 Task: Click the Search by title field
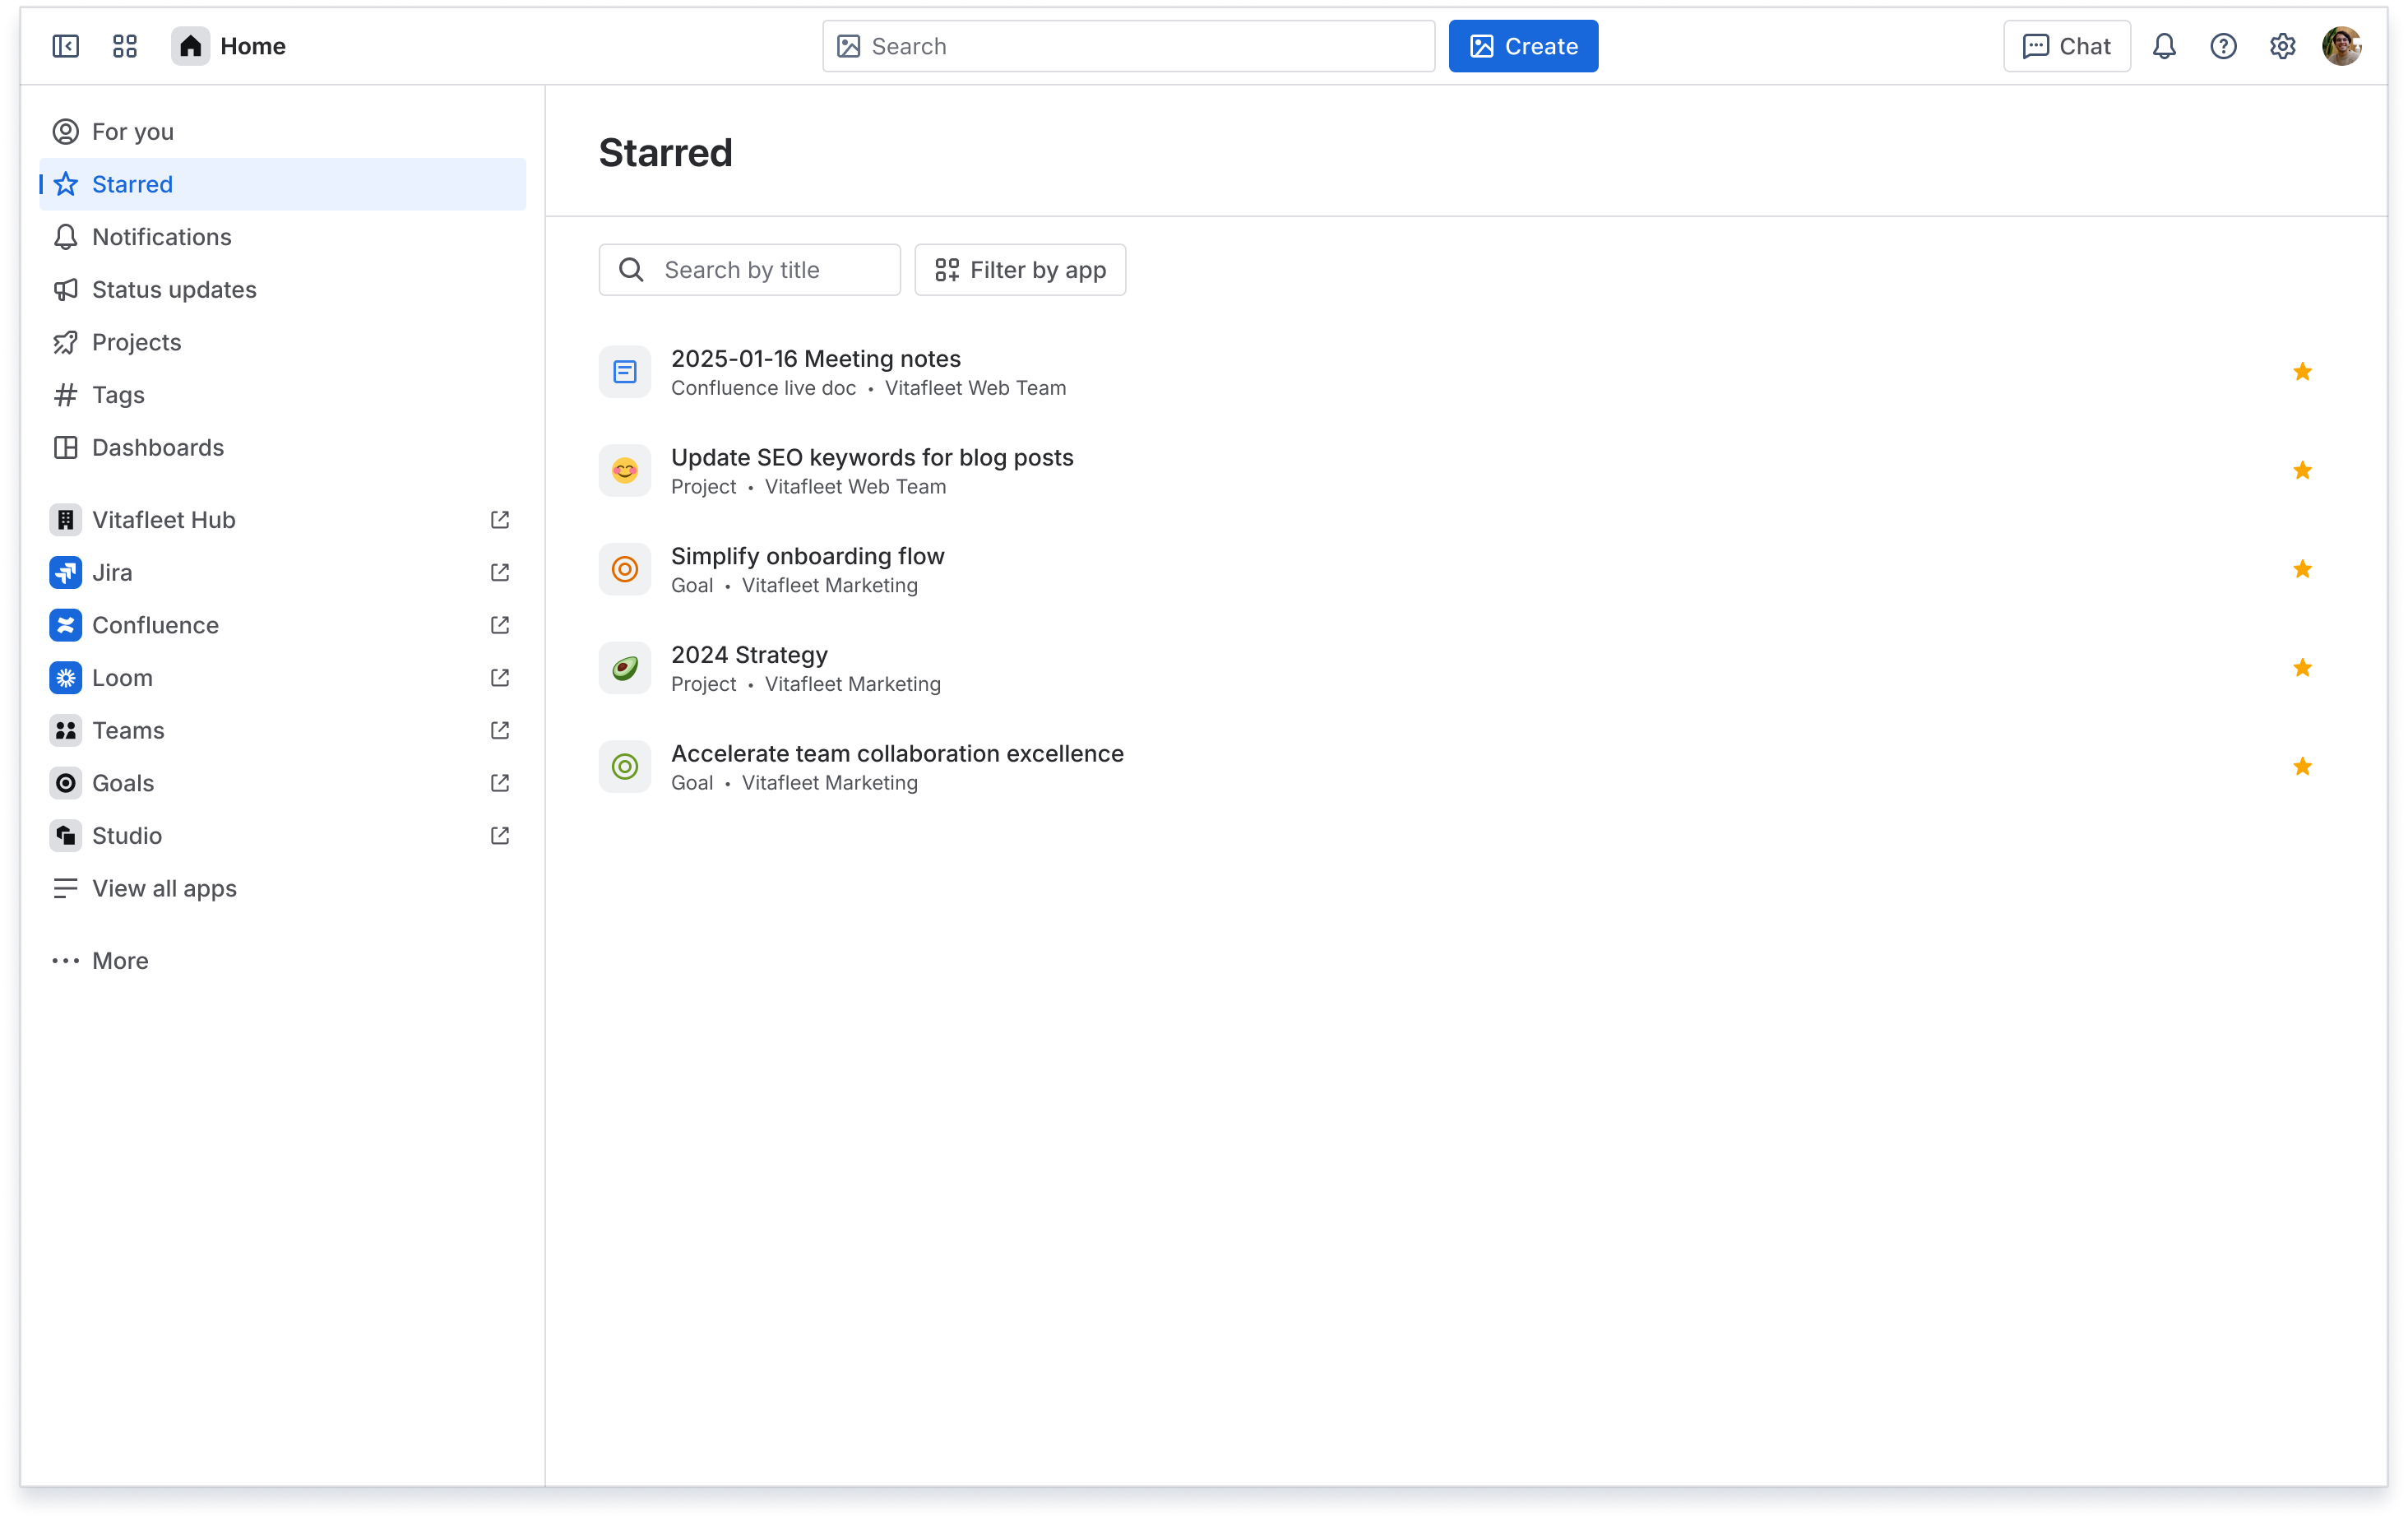[x=749, y=269]
